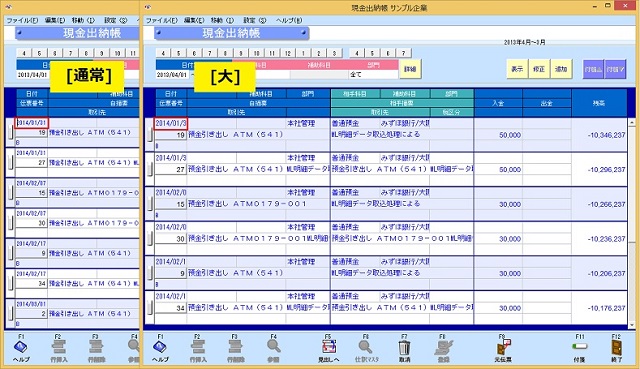This screenshot has height=369, width=640.
Task: Click F3 行削除 icon in the right window
Action: 235,347
